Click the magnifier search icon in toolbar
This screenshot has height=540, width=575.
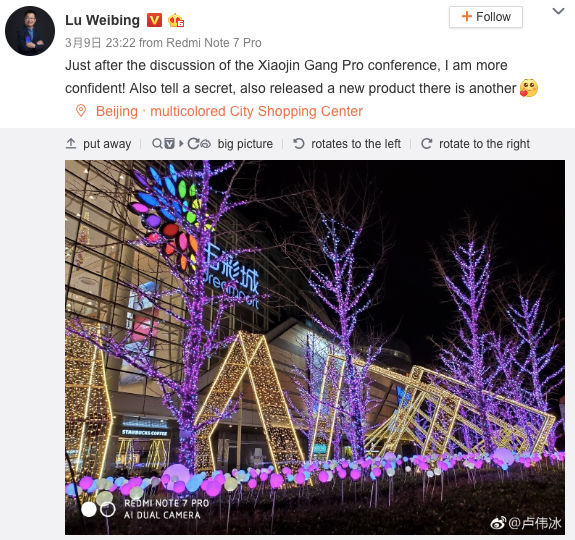point(157,143)
